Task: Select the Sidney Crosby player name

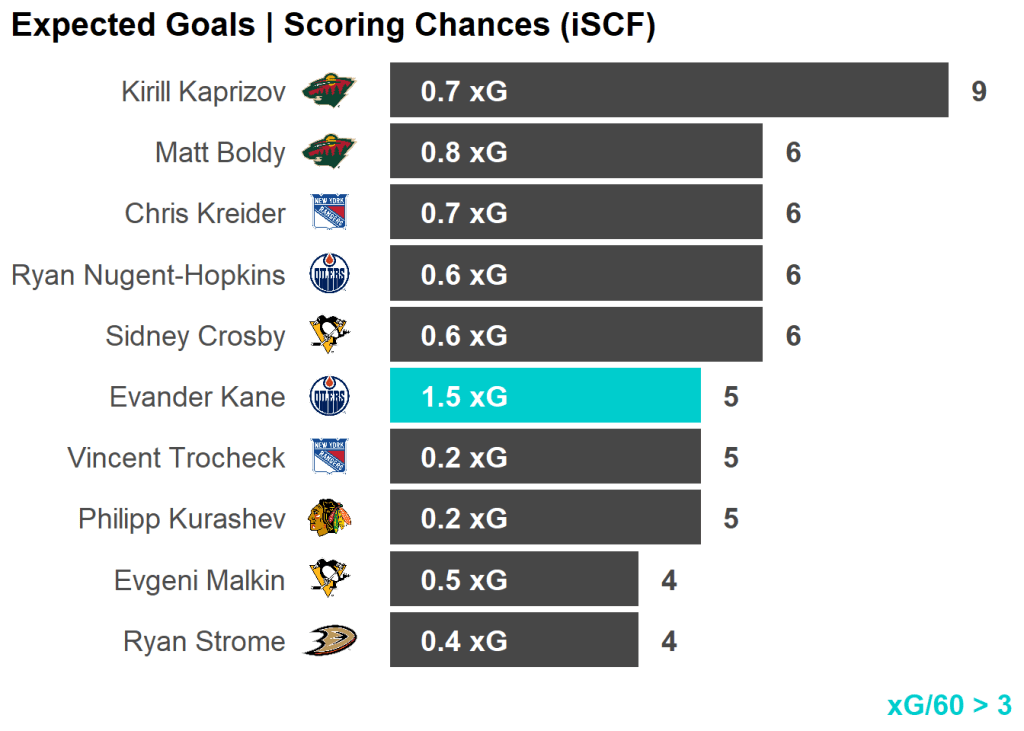Action: [195, 336]
